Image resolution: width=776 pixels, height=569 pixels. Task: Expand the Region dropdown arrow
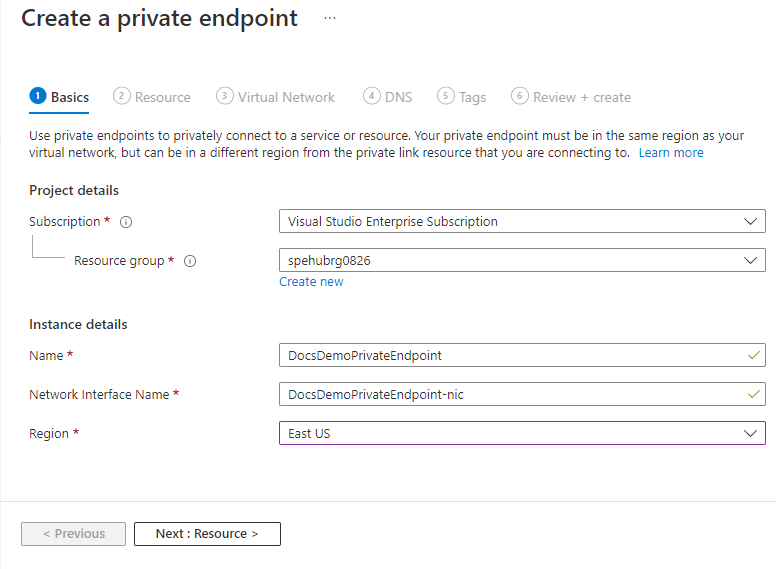tap(751, 433)
